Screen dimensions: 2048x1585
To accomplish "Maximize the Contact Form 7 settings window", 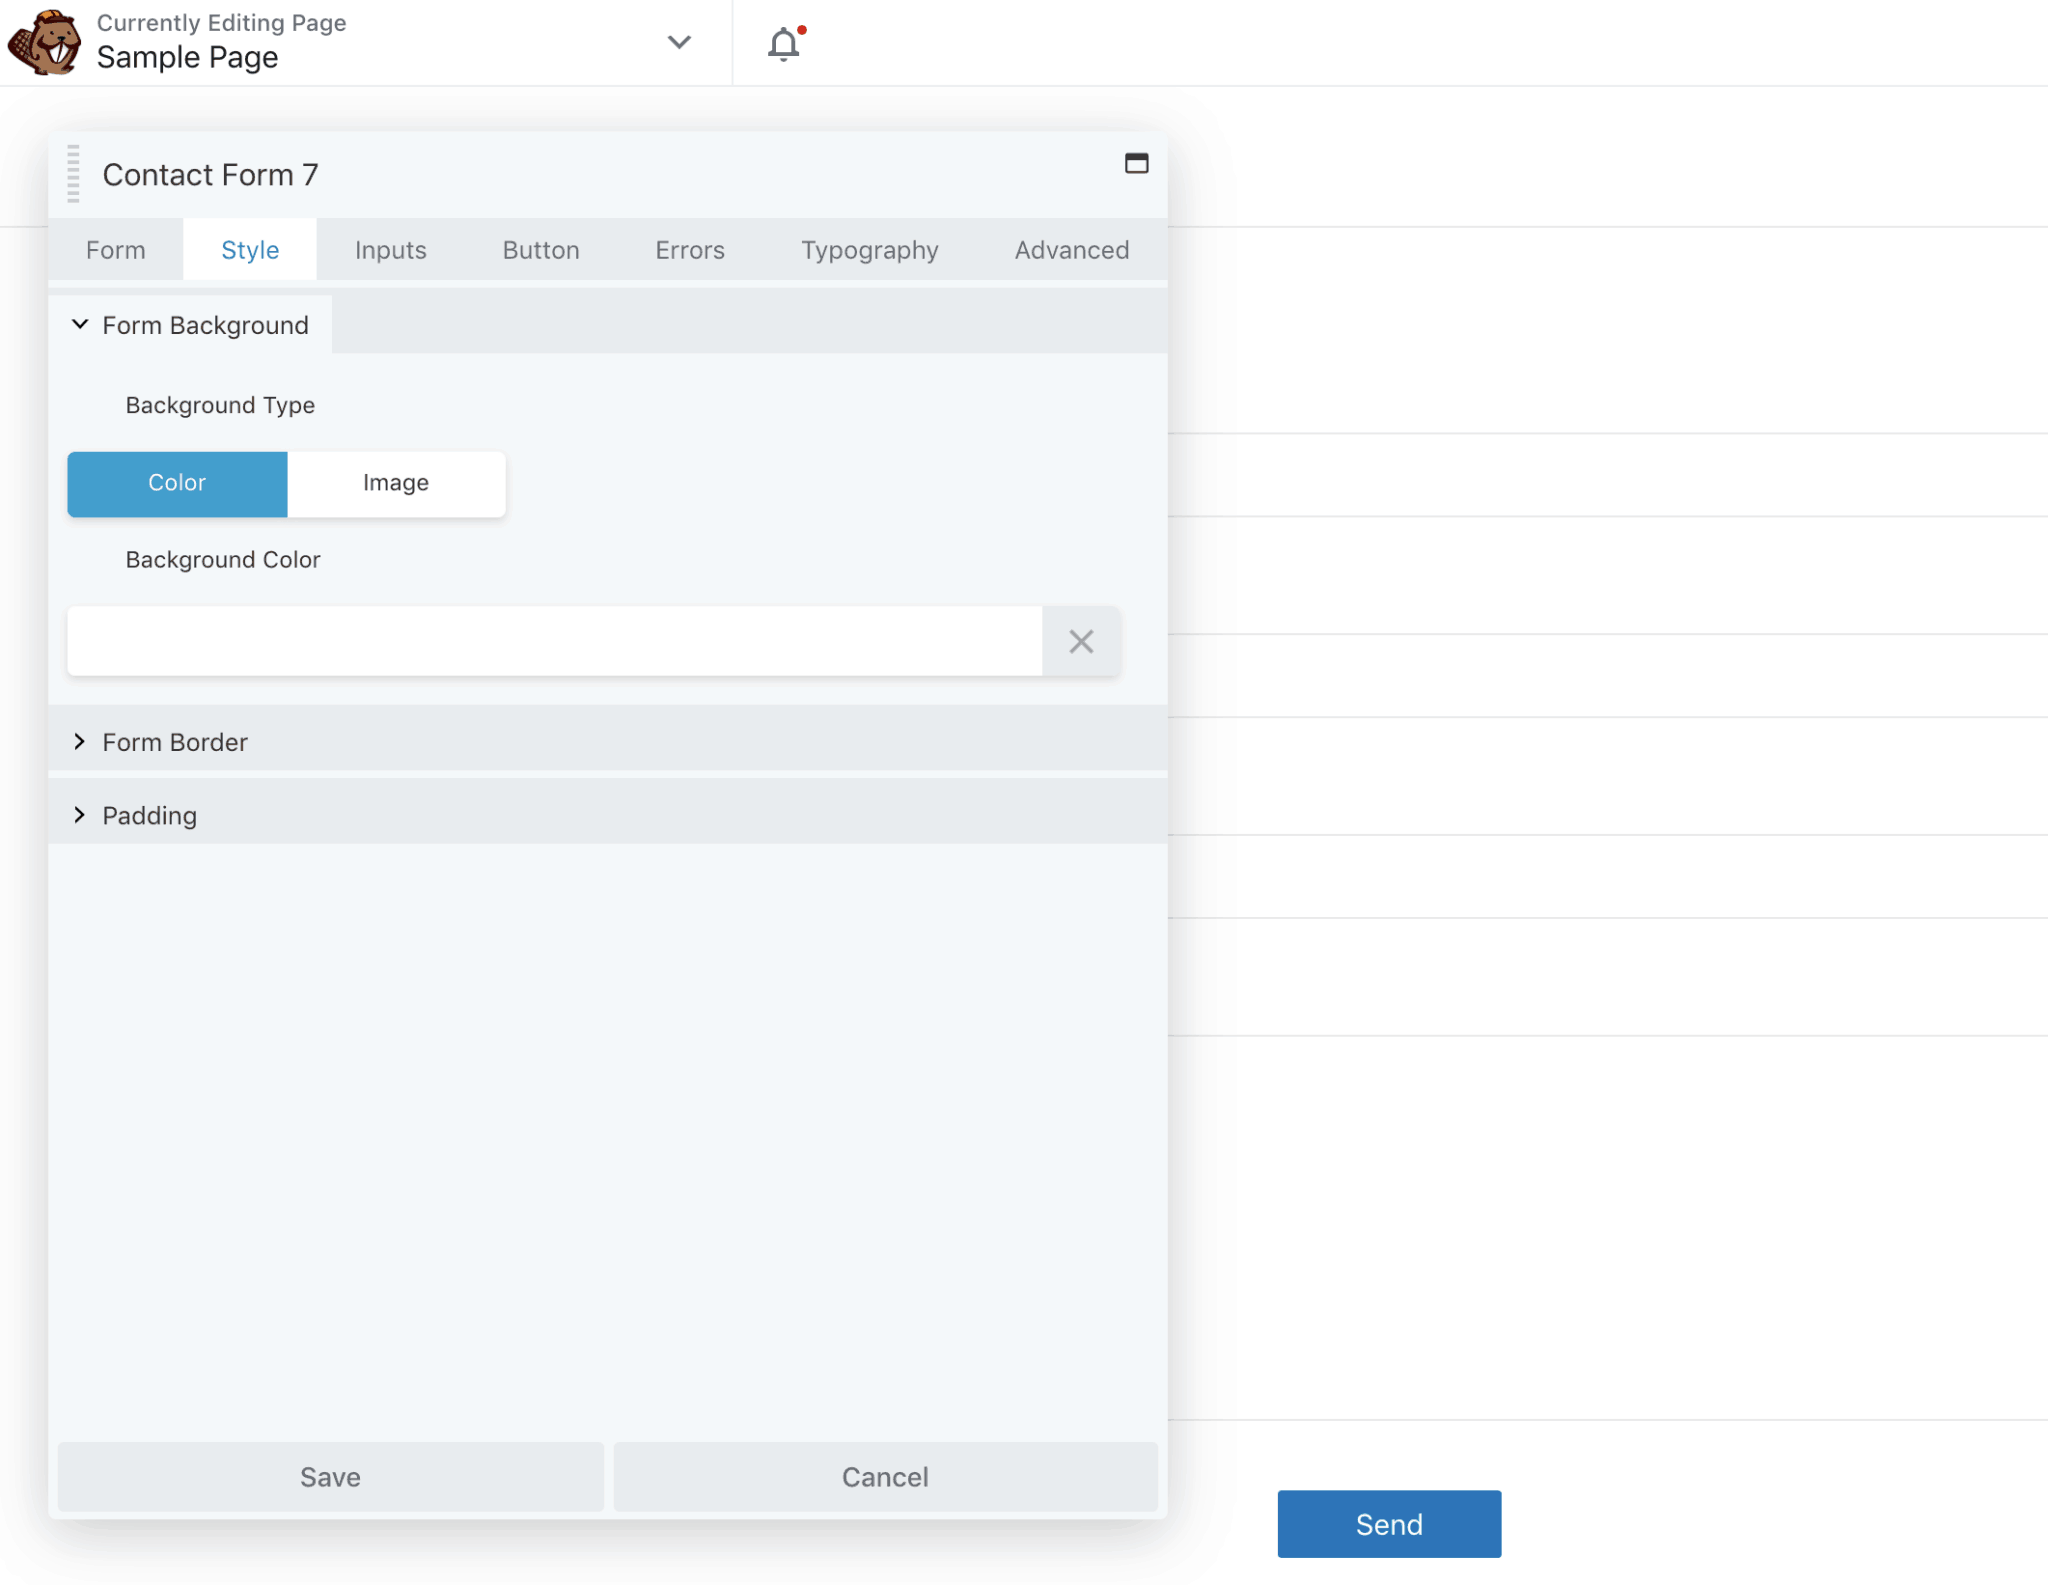I will (x=1137, y=164).
